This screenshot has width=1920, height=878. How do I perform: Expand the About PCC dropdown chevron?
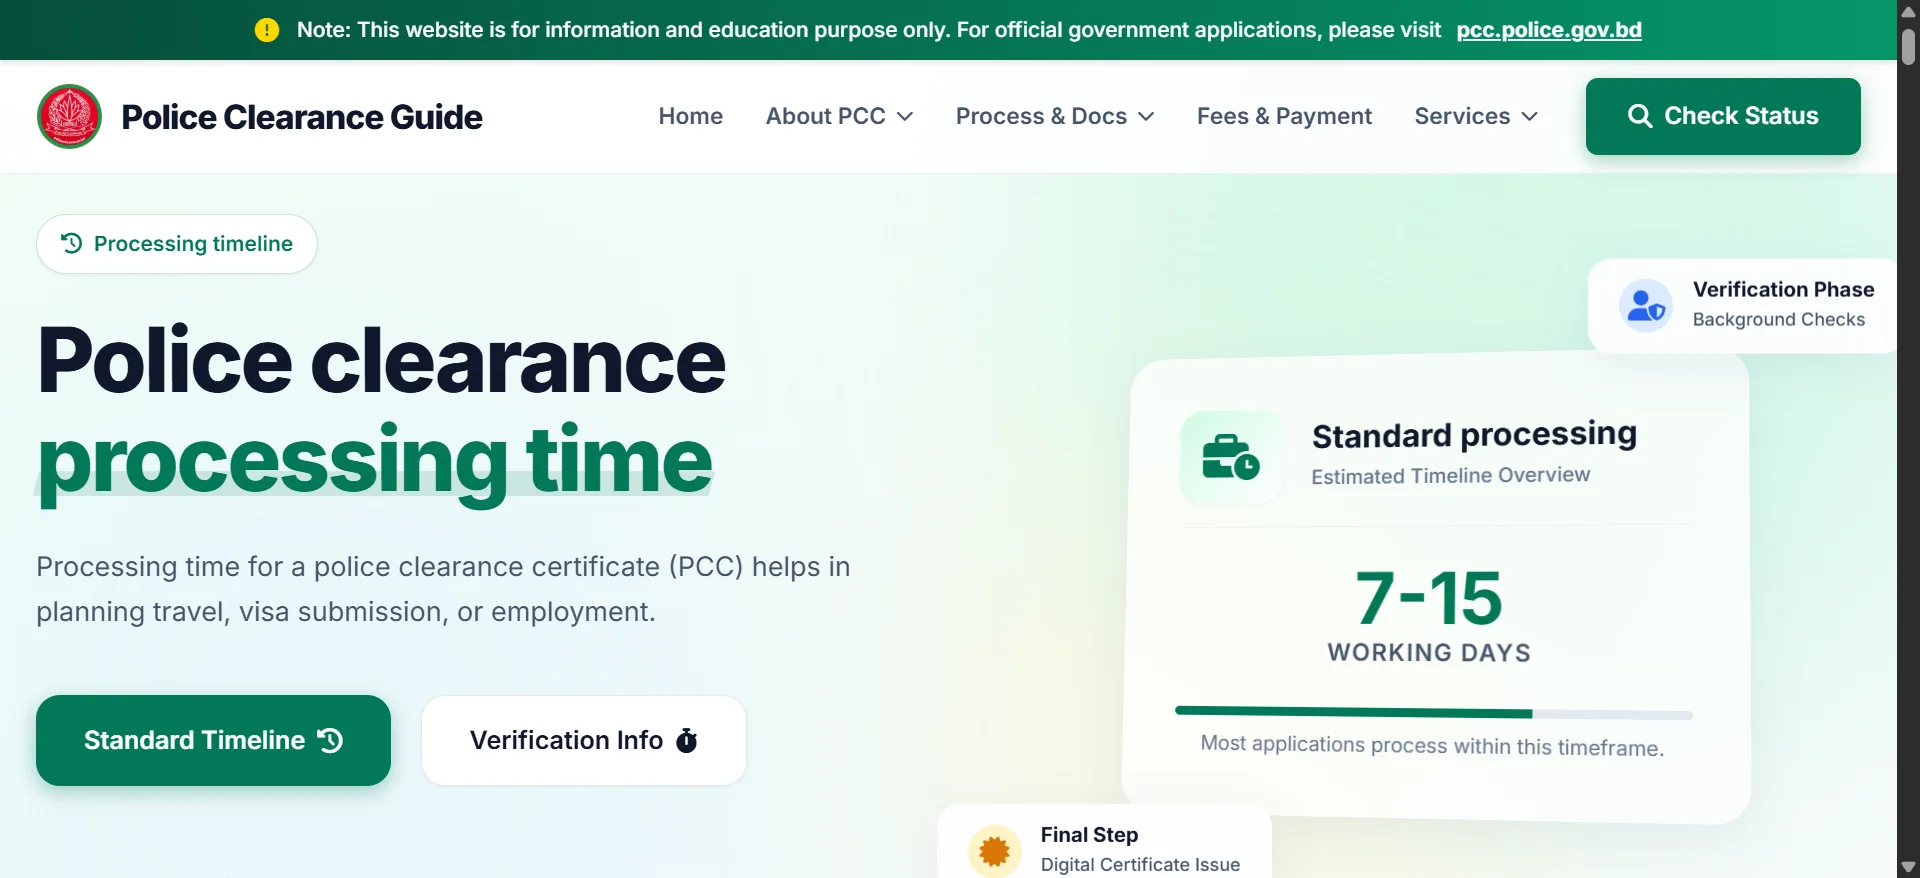pyautogui.click(x=905, y=117)
